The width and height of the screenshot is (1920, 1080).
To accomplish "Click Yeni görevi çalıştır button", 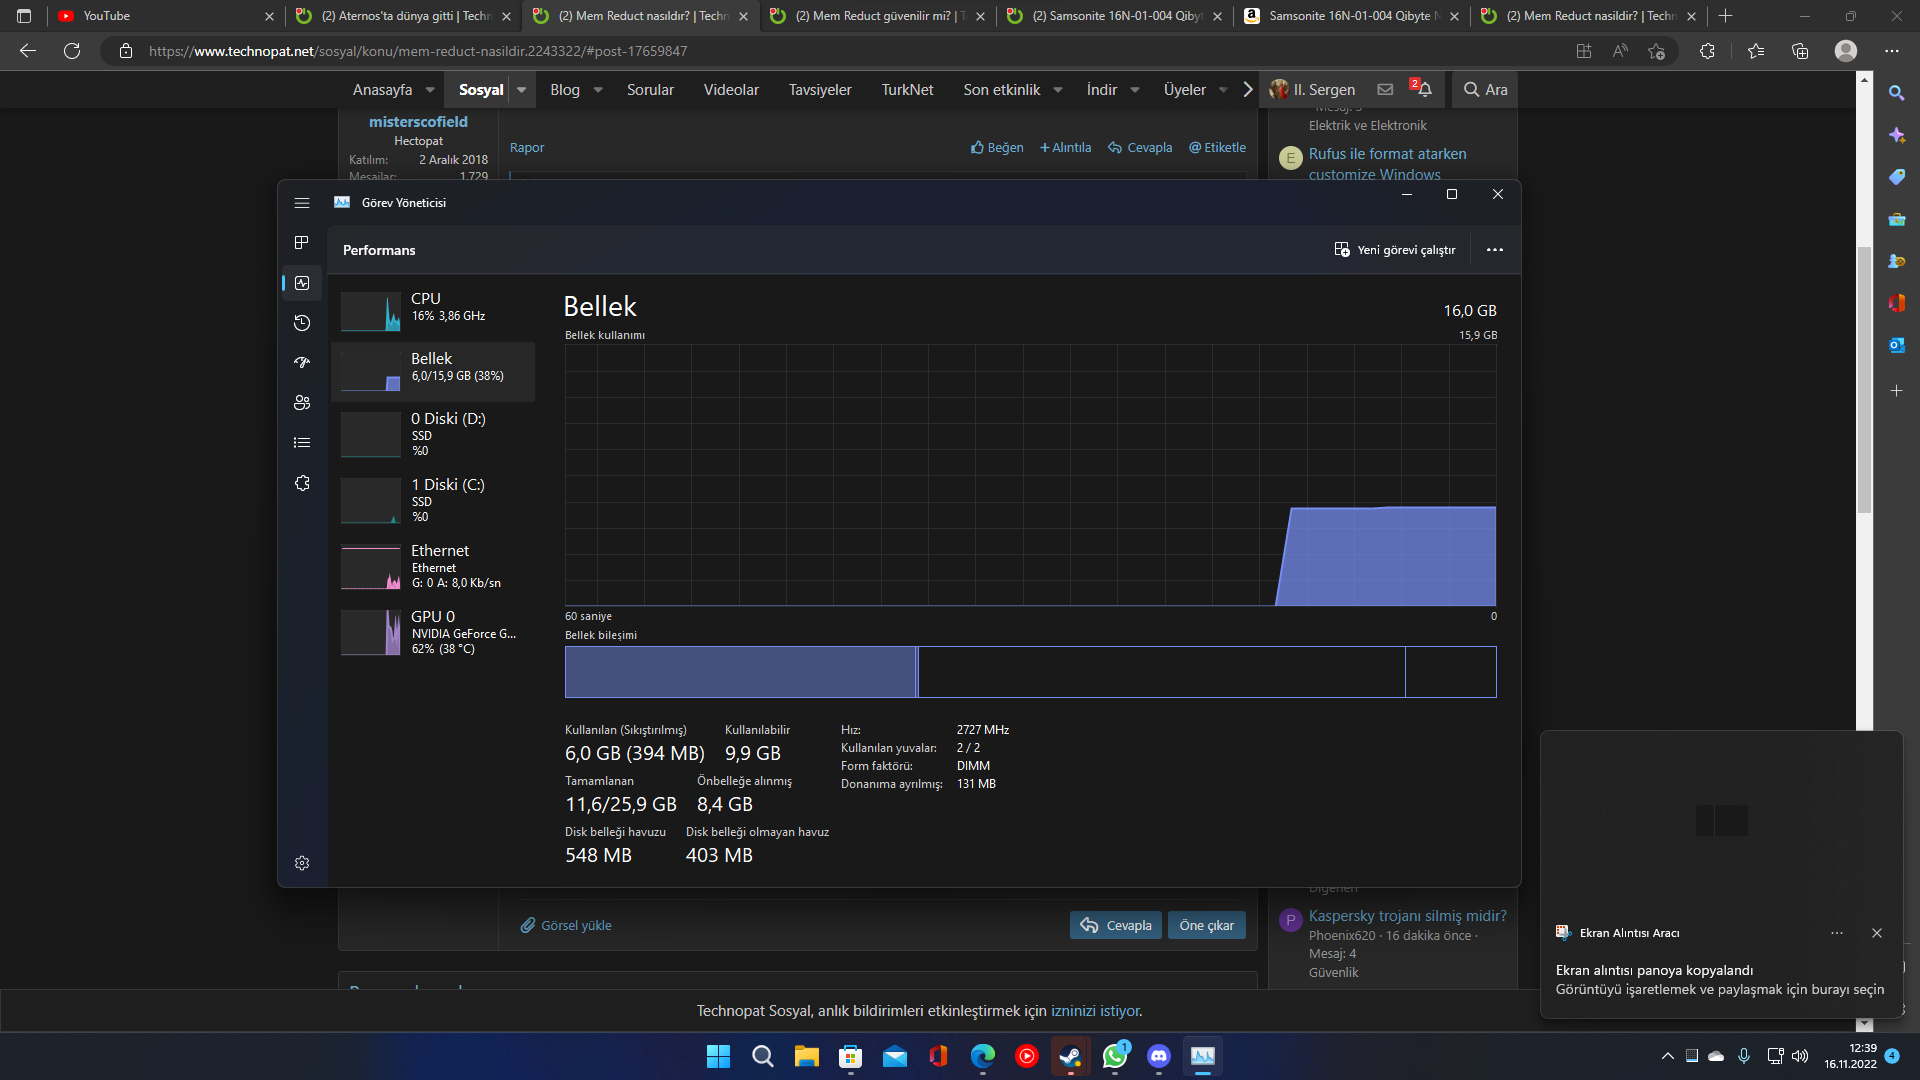I will pos(1394,250).
